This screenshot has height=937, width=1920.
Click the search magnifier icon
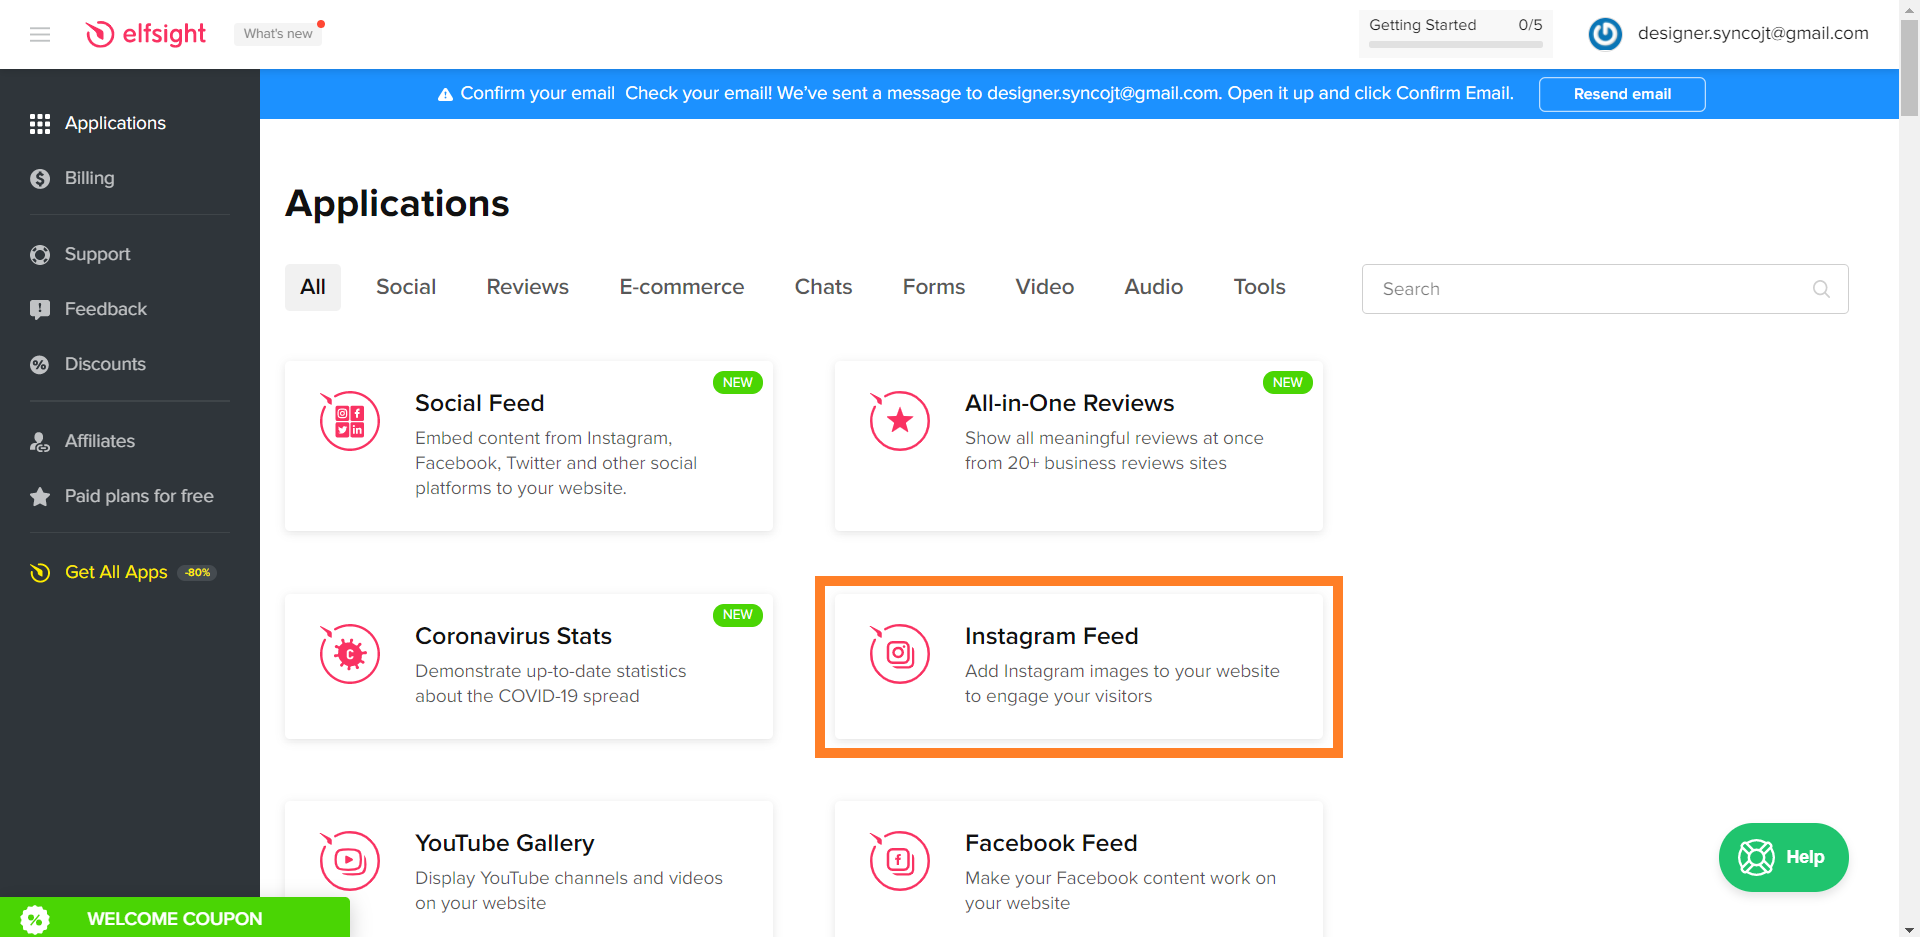pyautogui.click(x=1821, y=289)
